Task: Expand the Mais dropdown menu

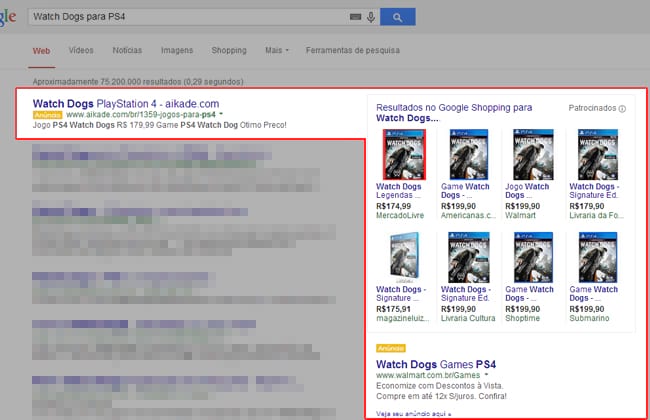Action: [x=277, y=50]
